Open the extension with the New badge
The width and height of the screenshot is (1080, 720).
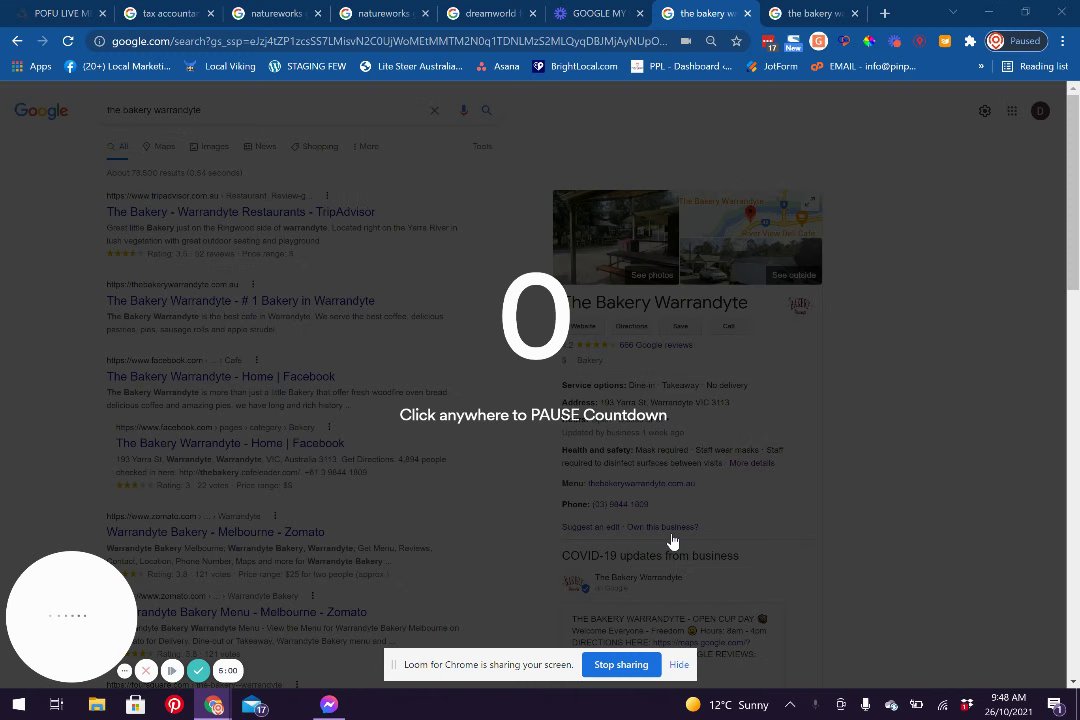point(793,42)
